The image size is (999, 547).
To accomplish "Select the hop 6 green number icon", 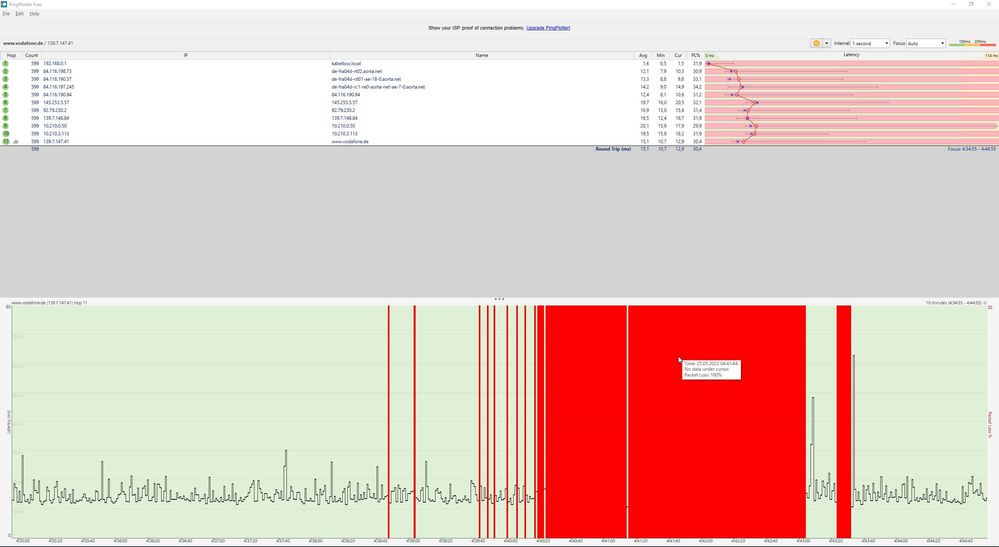I will pos(6,103).
